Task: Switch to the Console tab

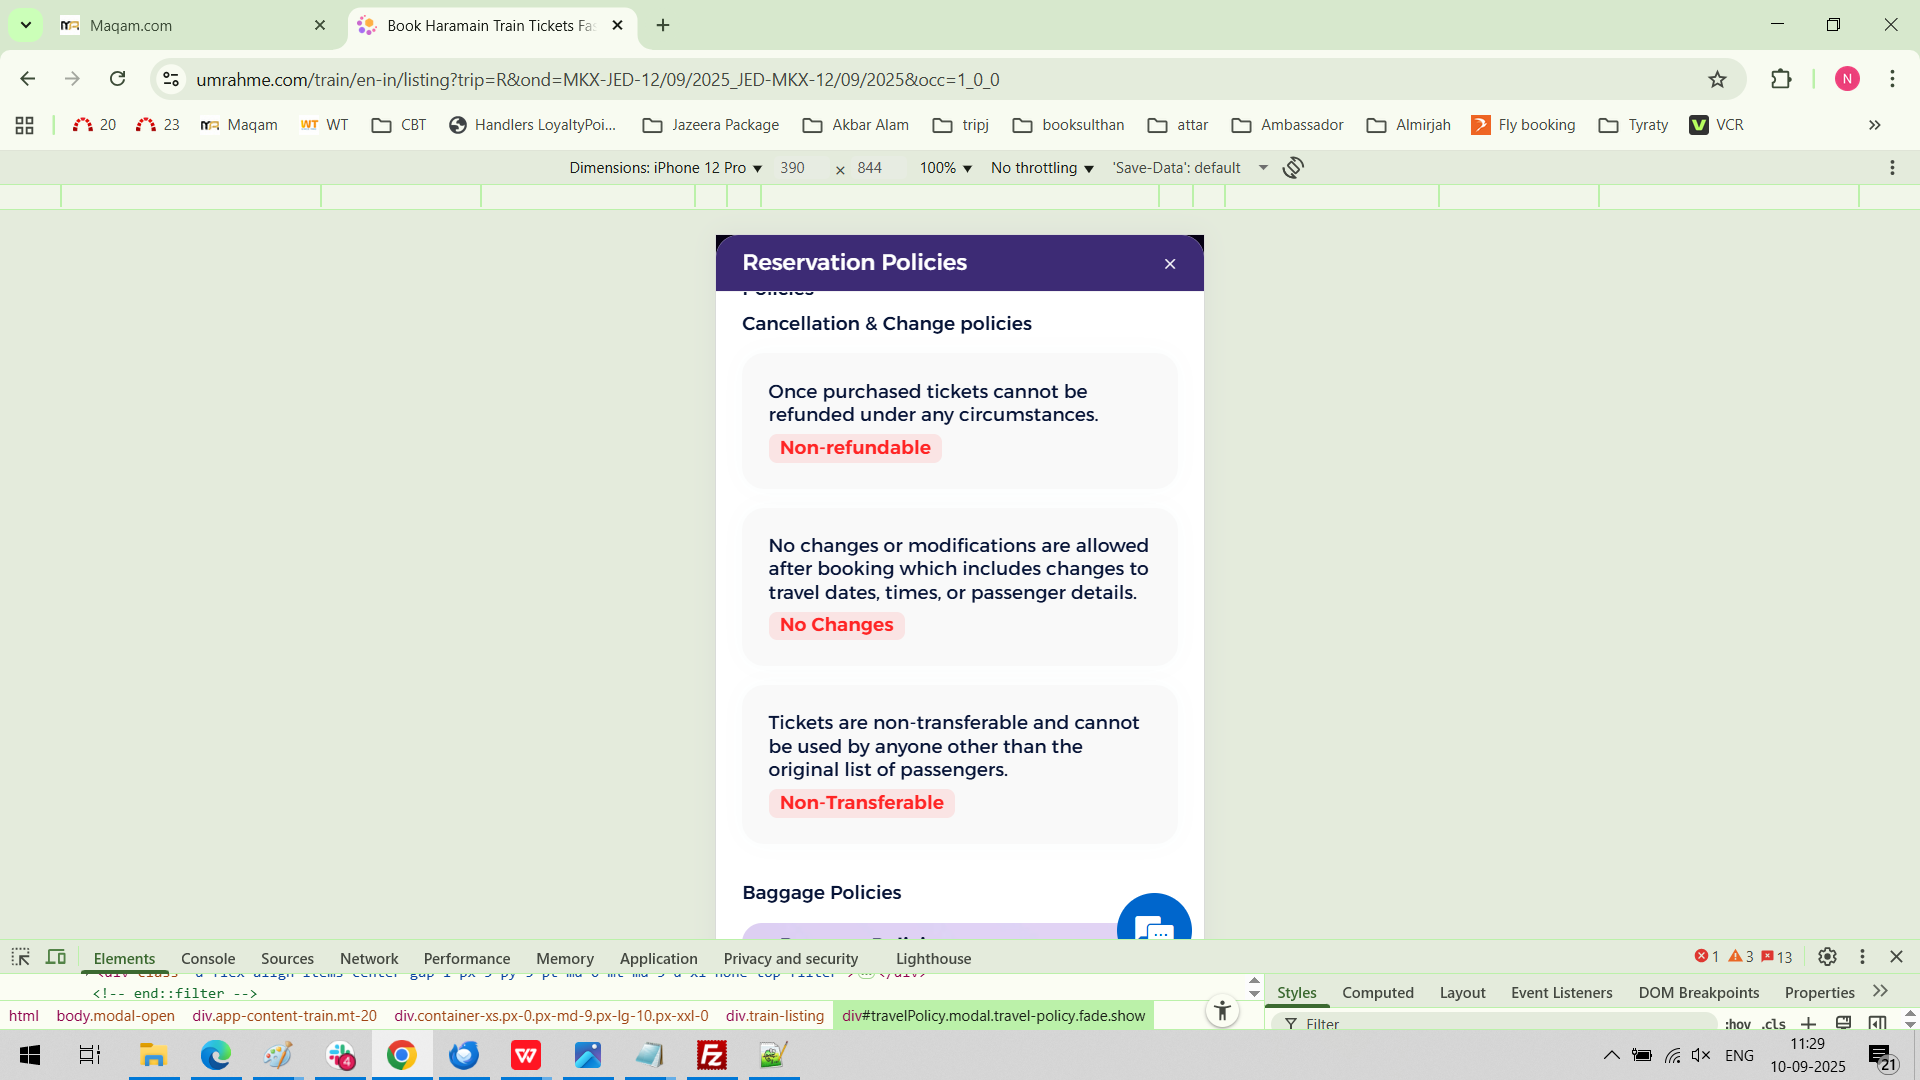Action: (x=208, y=958)
